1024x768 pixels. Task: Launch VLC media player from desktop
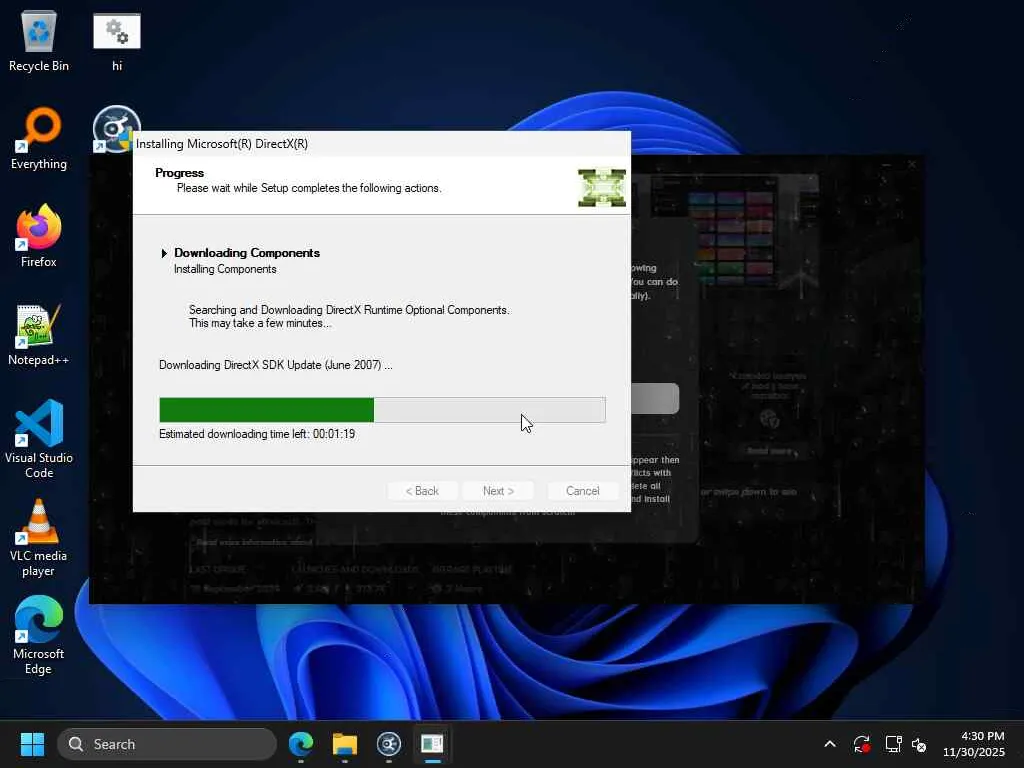[39, 537]
